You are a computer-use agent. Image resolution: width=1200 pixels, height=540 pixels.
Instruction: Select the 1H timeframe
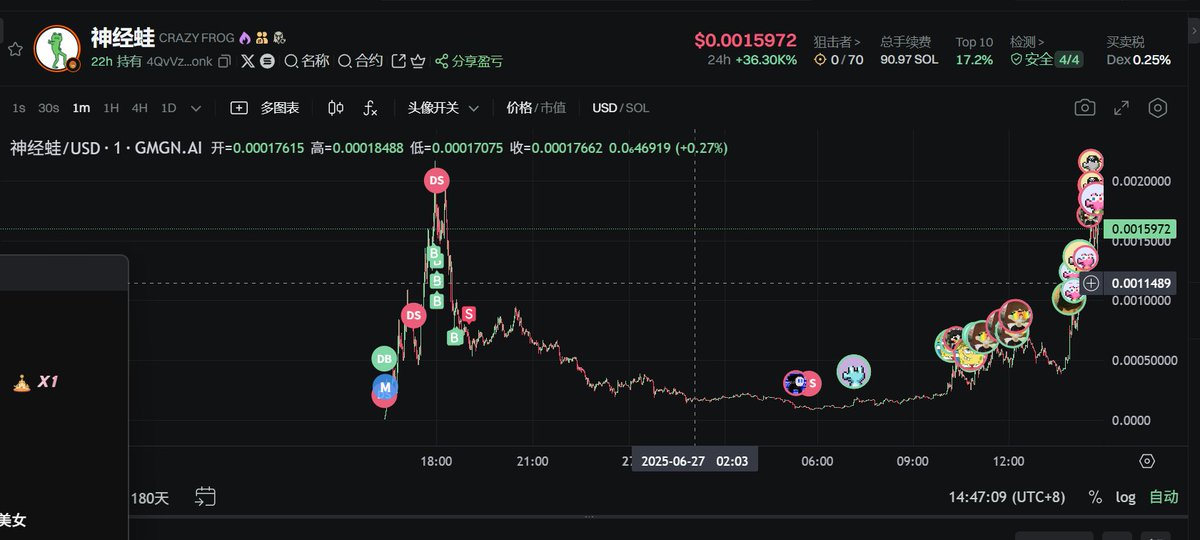point(111,108)
